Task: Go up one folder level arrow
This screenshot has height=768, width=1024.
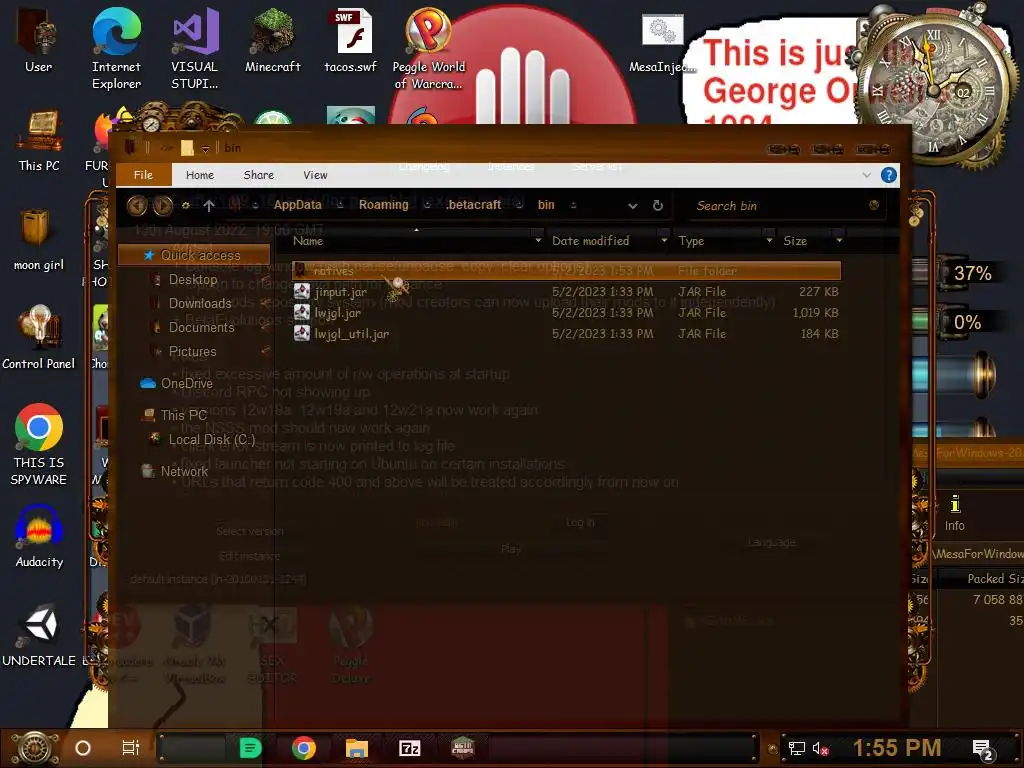Action: coord(209,206)
